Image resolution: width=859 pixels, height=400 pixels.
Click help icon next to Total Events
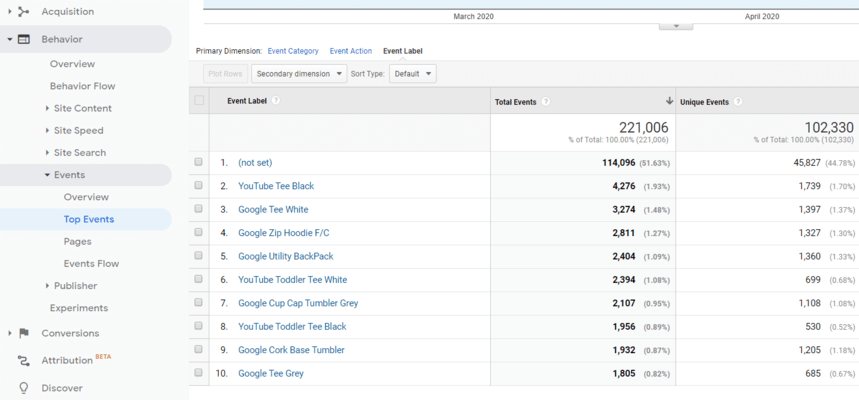(546, 101)
